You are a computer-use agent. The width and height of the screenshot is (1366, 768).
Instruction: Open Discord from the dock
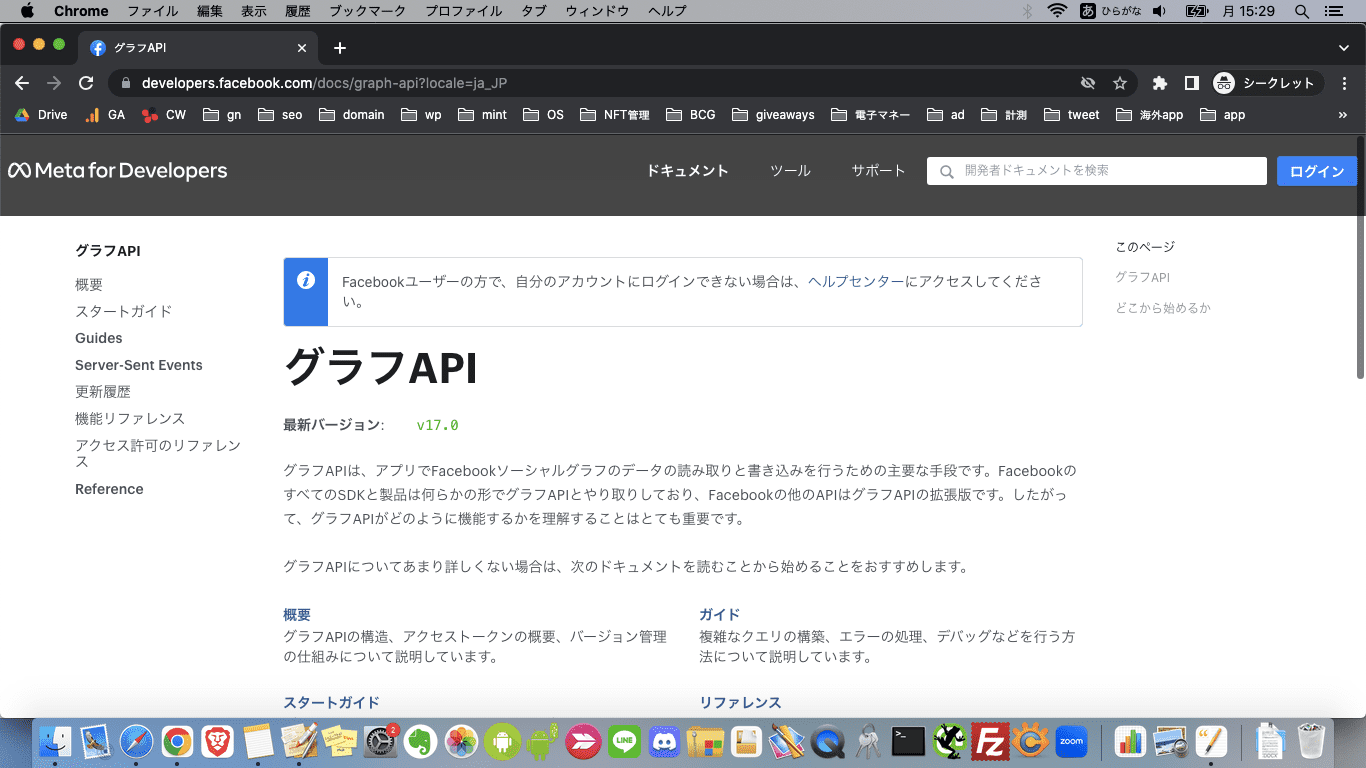[666, 741]
